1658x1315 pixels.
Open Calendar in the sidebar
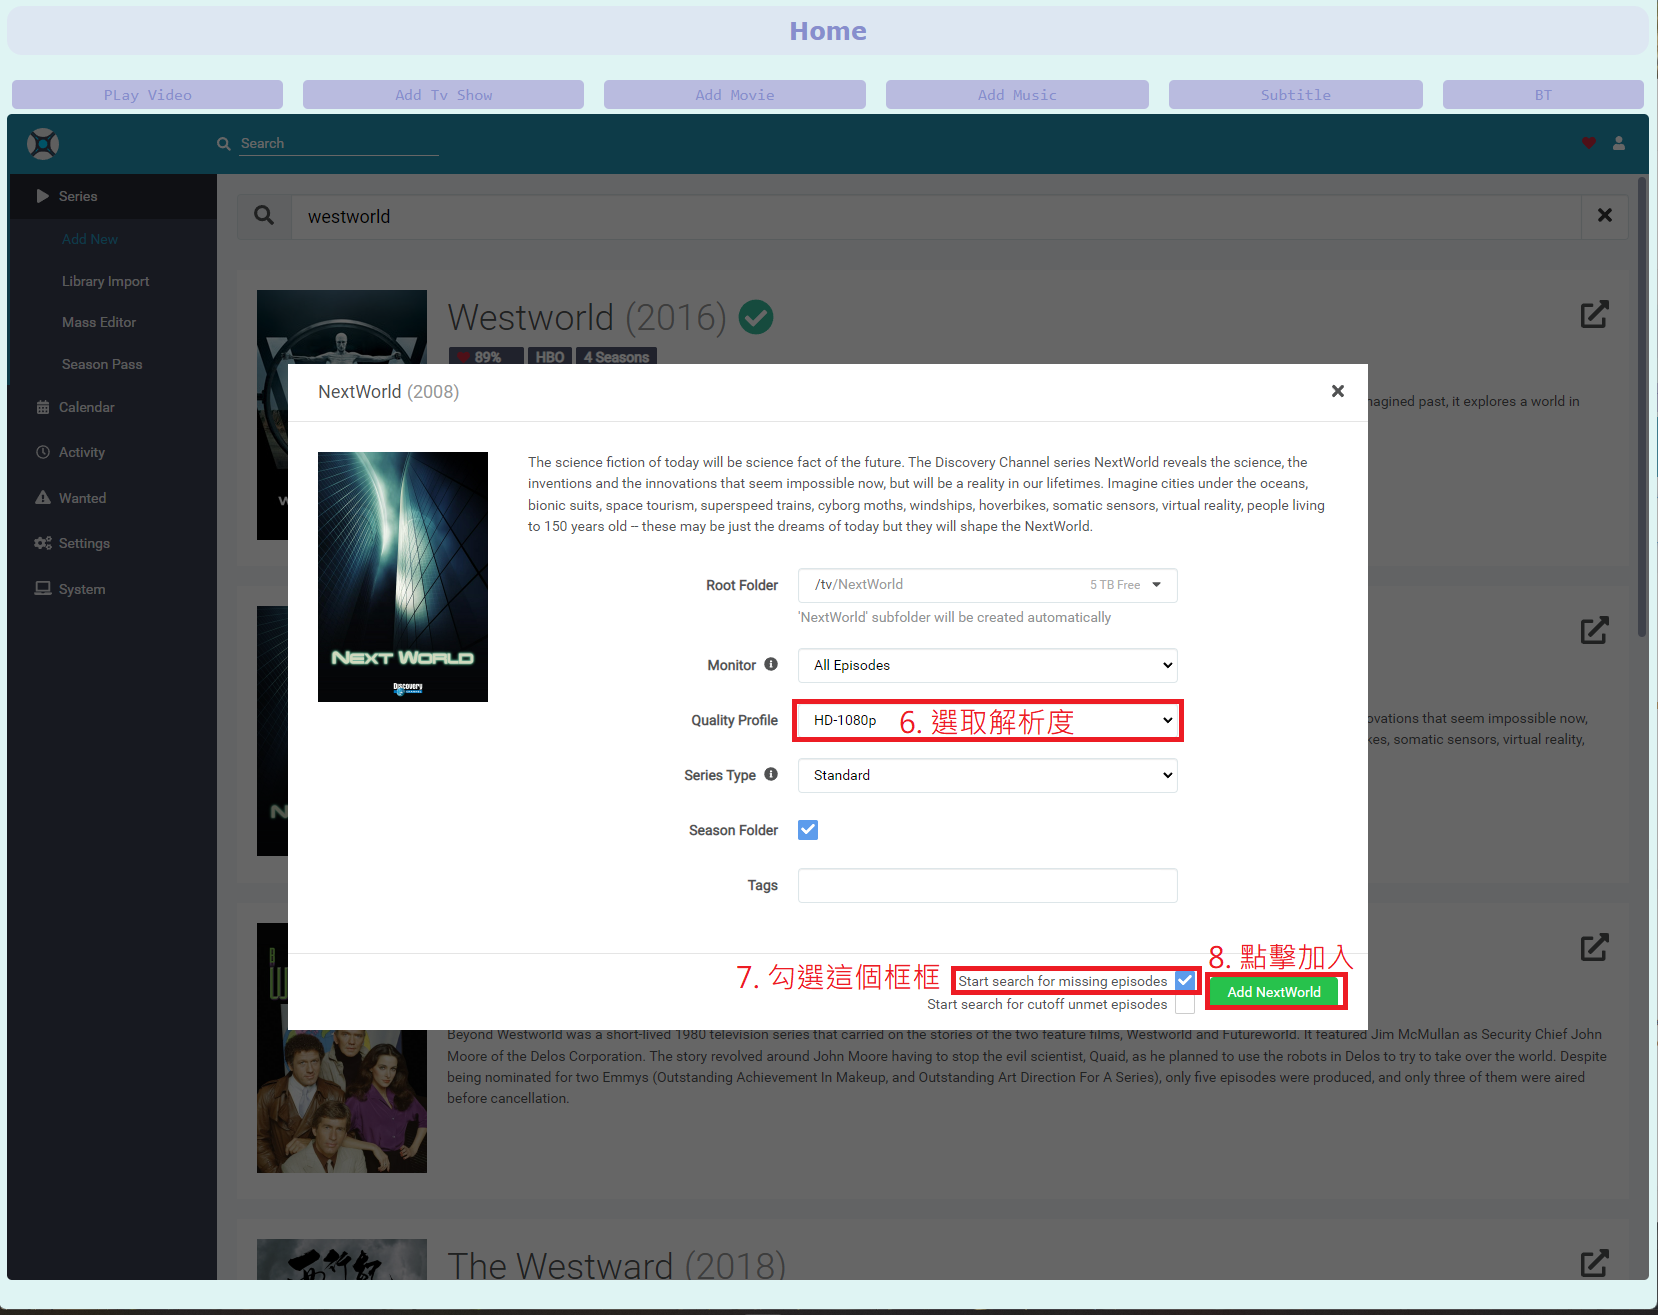(86, 407)
